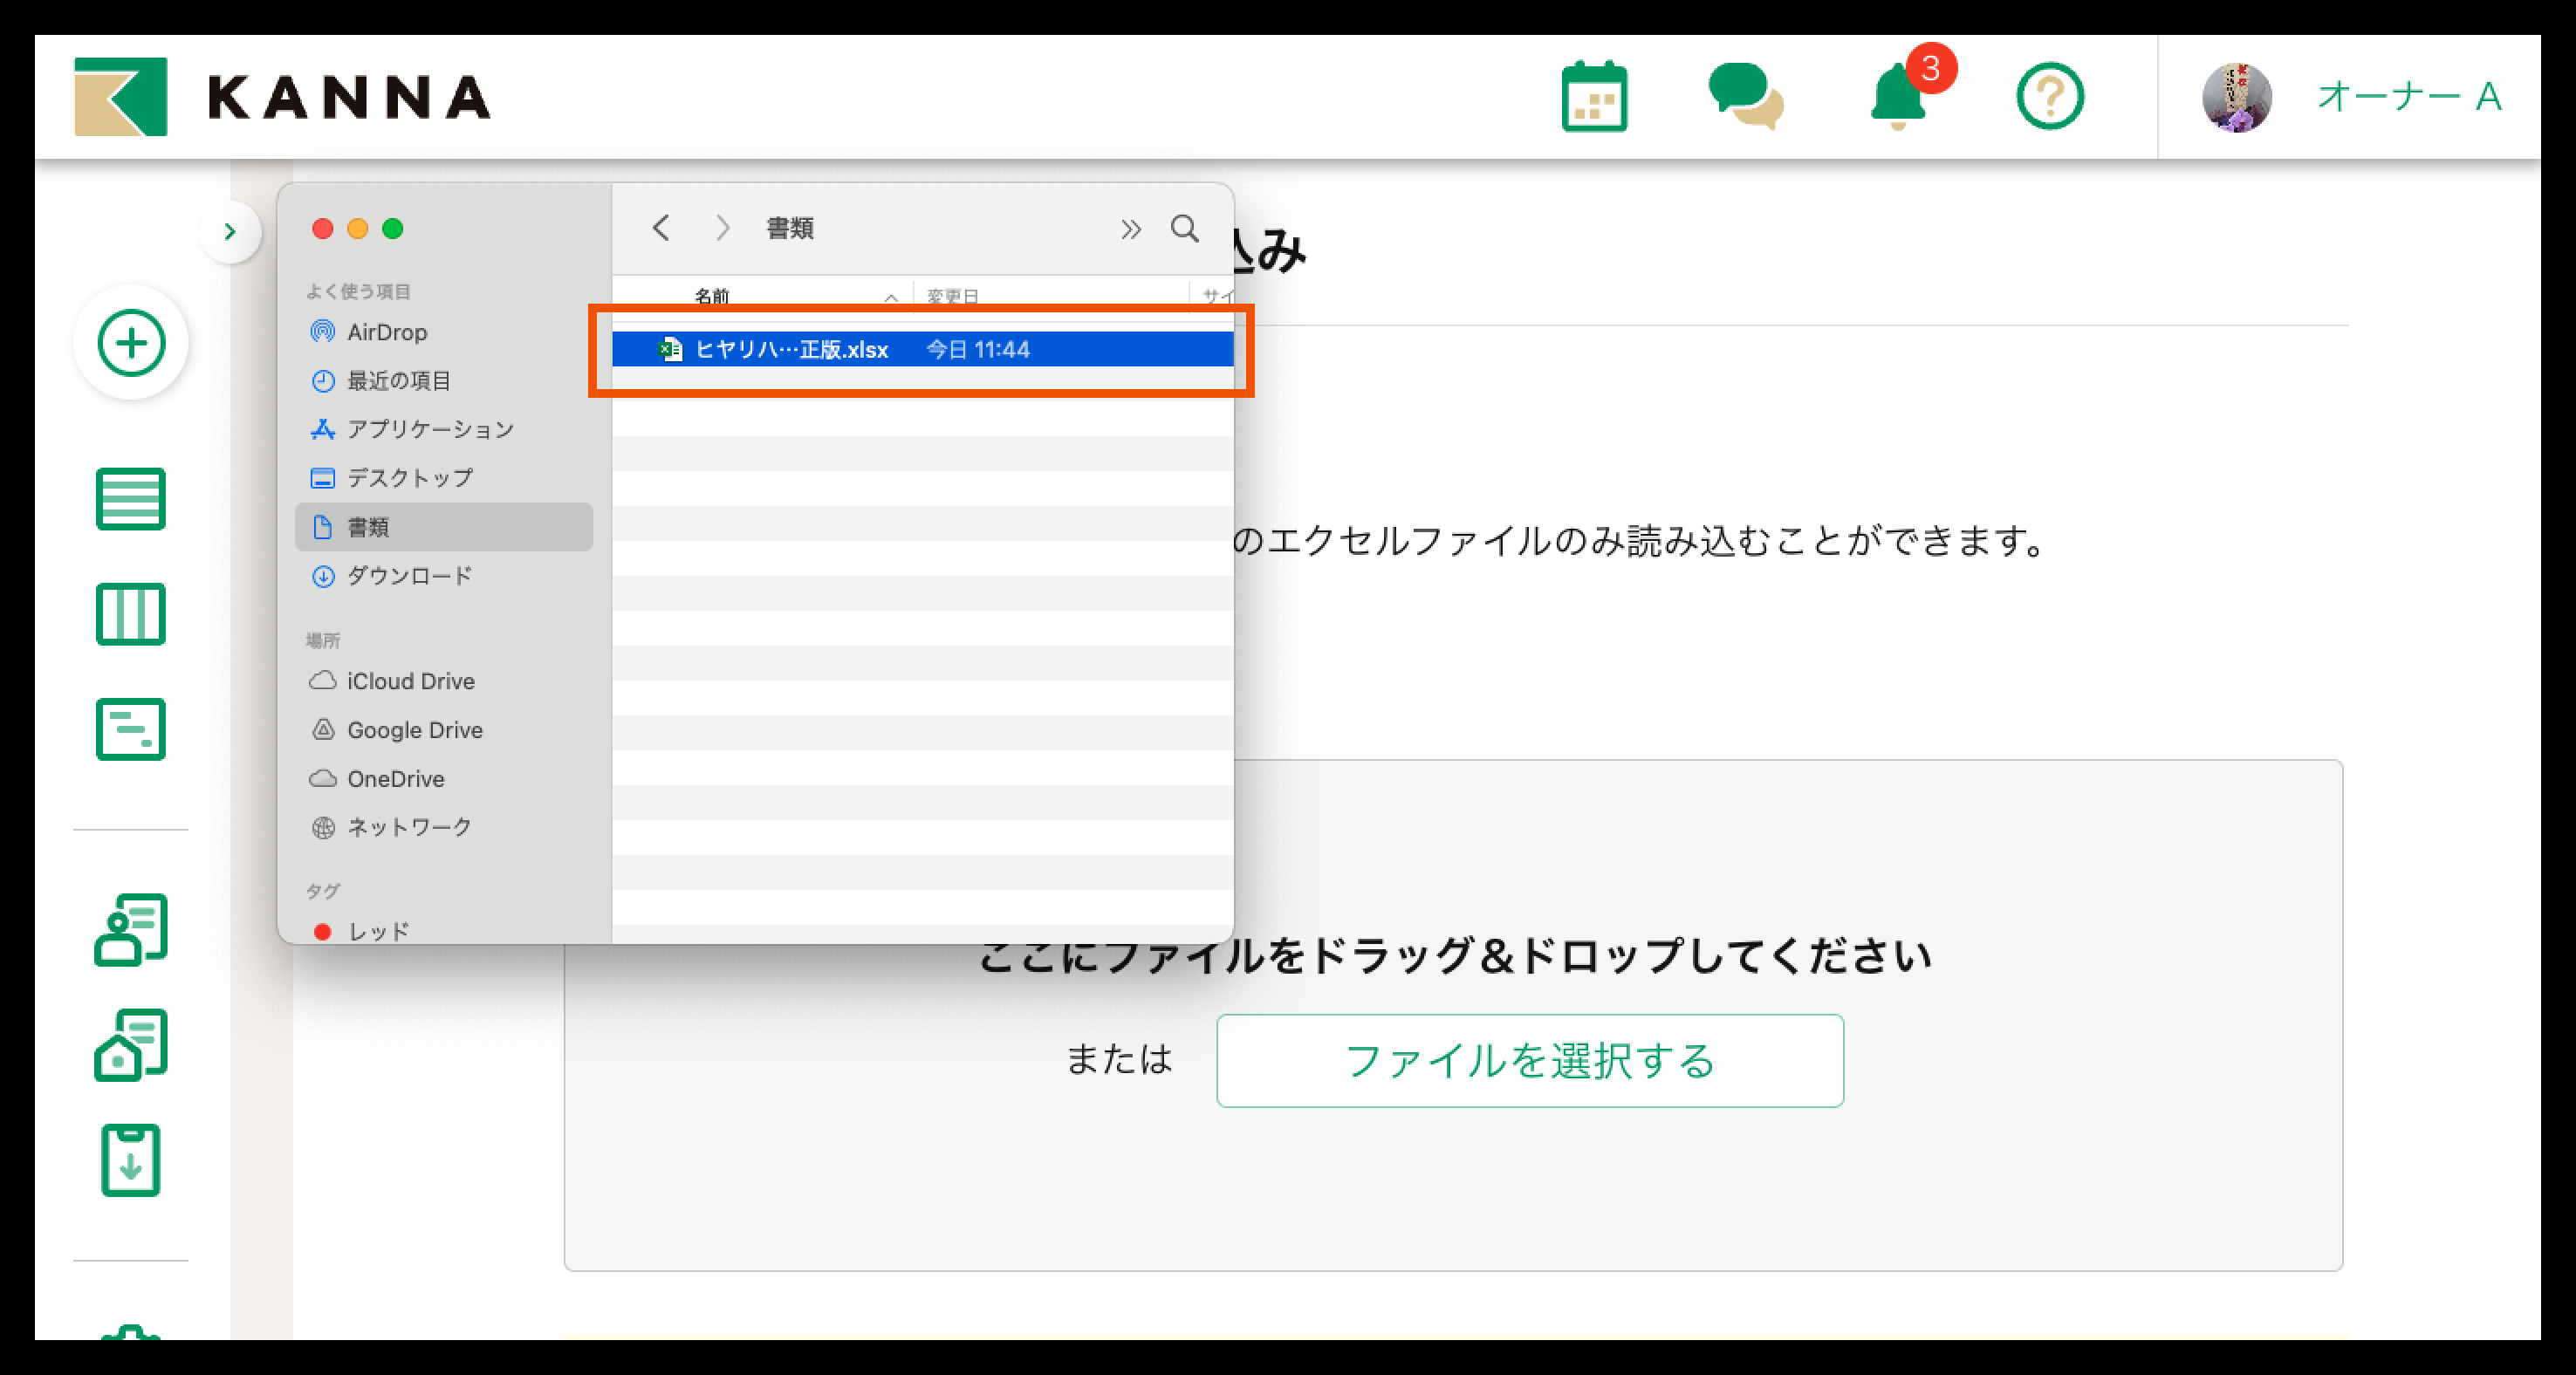Open the chat messages icon
Screen dimensions: 2576x1375
pyautogui.click(x=1745, y=97)
